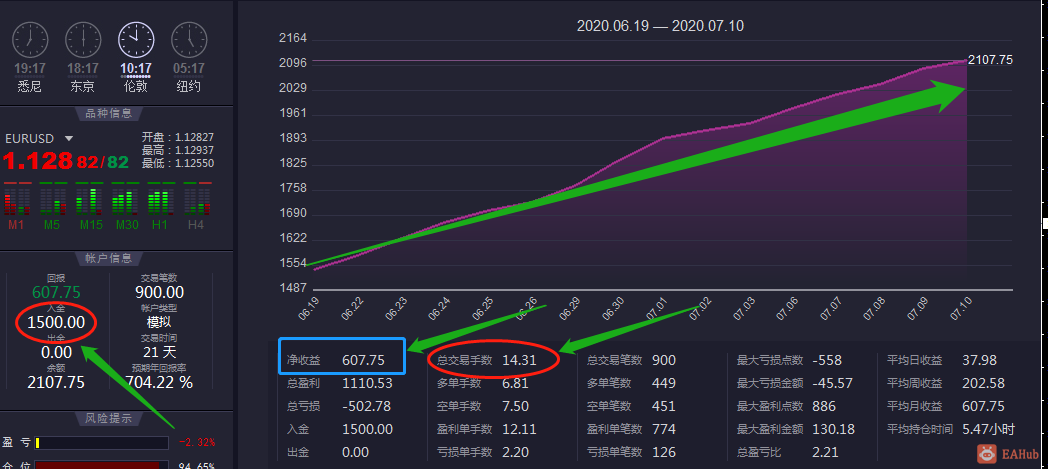Click the 交易笔数 value 900.00
The height and width of the screenshot is (469, 1048).
(159, 293)
